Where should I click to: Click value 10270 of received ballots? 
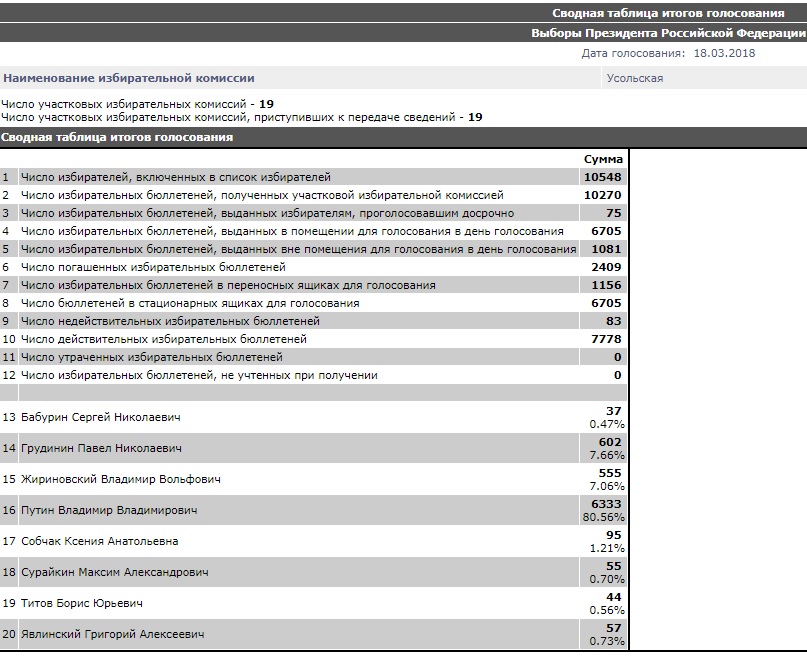[603, 195]
